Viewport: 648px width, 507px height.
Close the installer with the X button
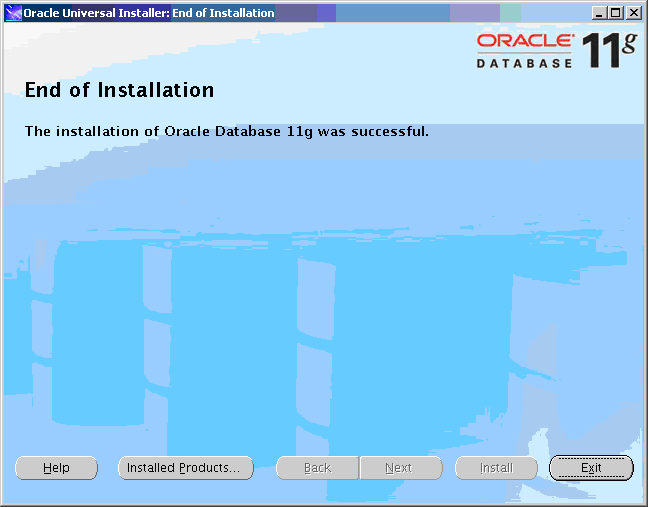633,13
